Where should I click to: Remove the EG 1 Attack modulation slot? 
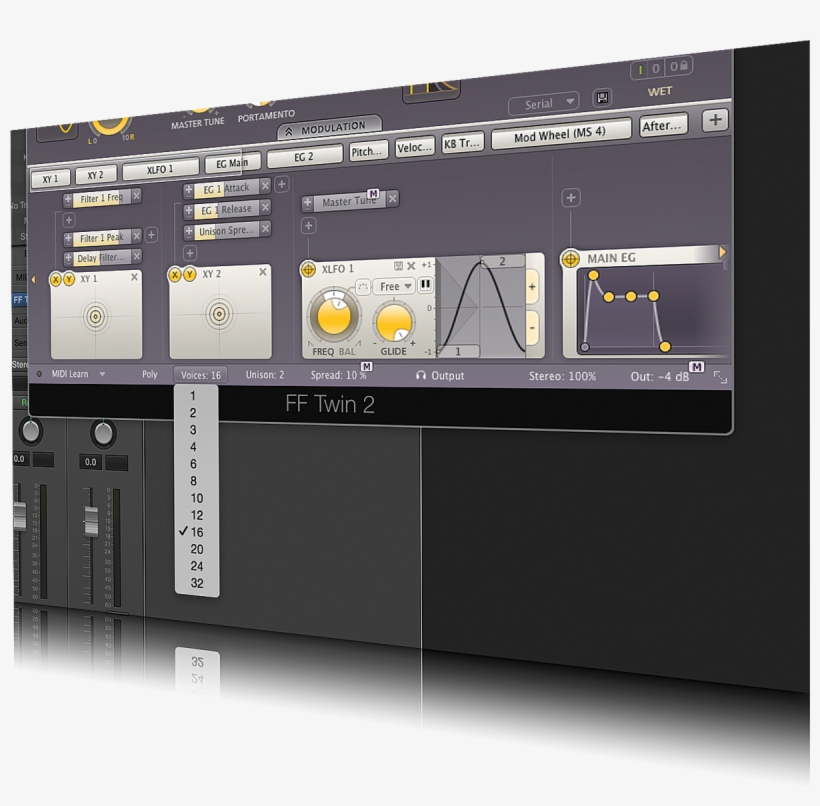(265, 185)
